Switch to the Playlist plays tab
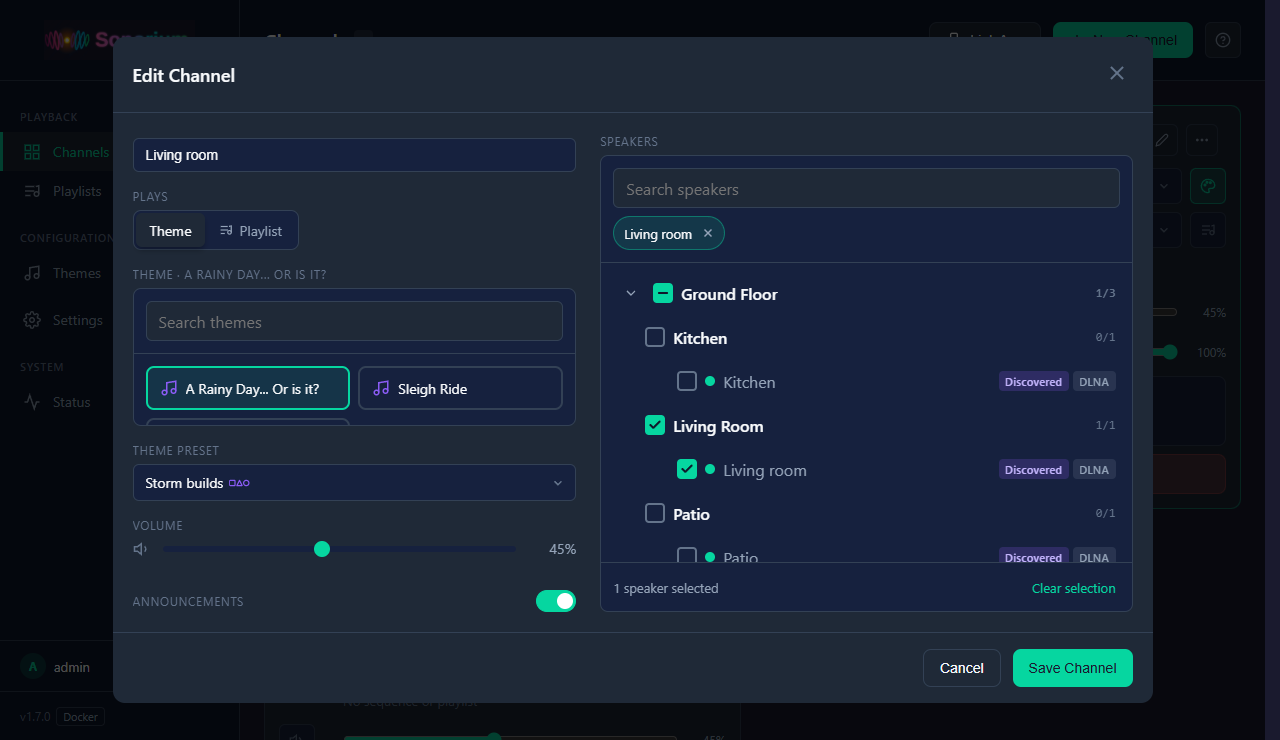This screenshot has height=740, width=1280. click(251, 231)
